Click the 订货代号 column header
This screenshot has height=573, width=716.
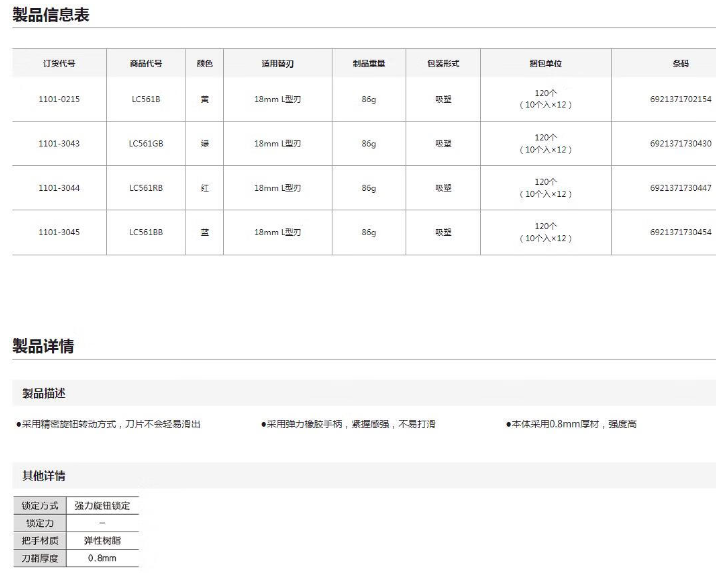point(59,63)
